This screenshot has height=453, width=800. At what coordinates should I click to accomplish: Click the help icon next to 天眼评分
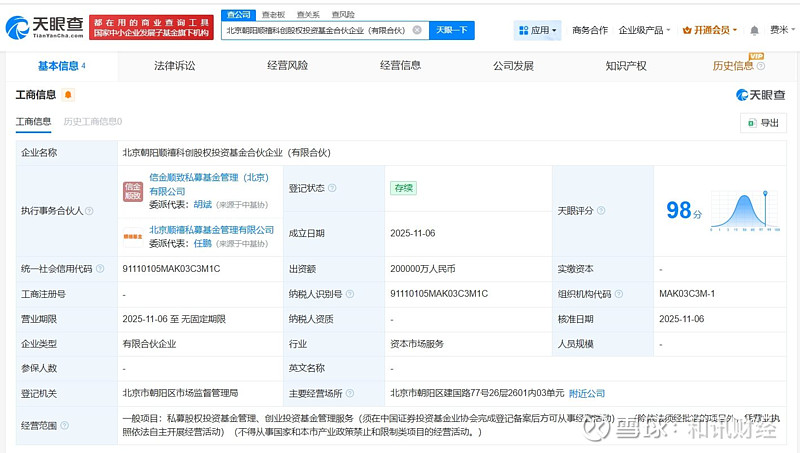pyautogui.click(x=602, y=212)
